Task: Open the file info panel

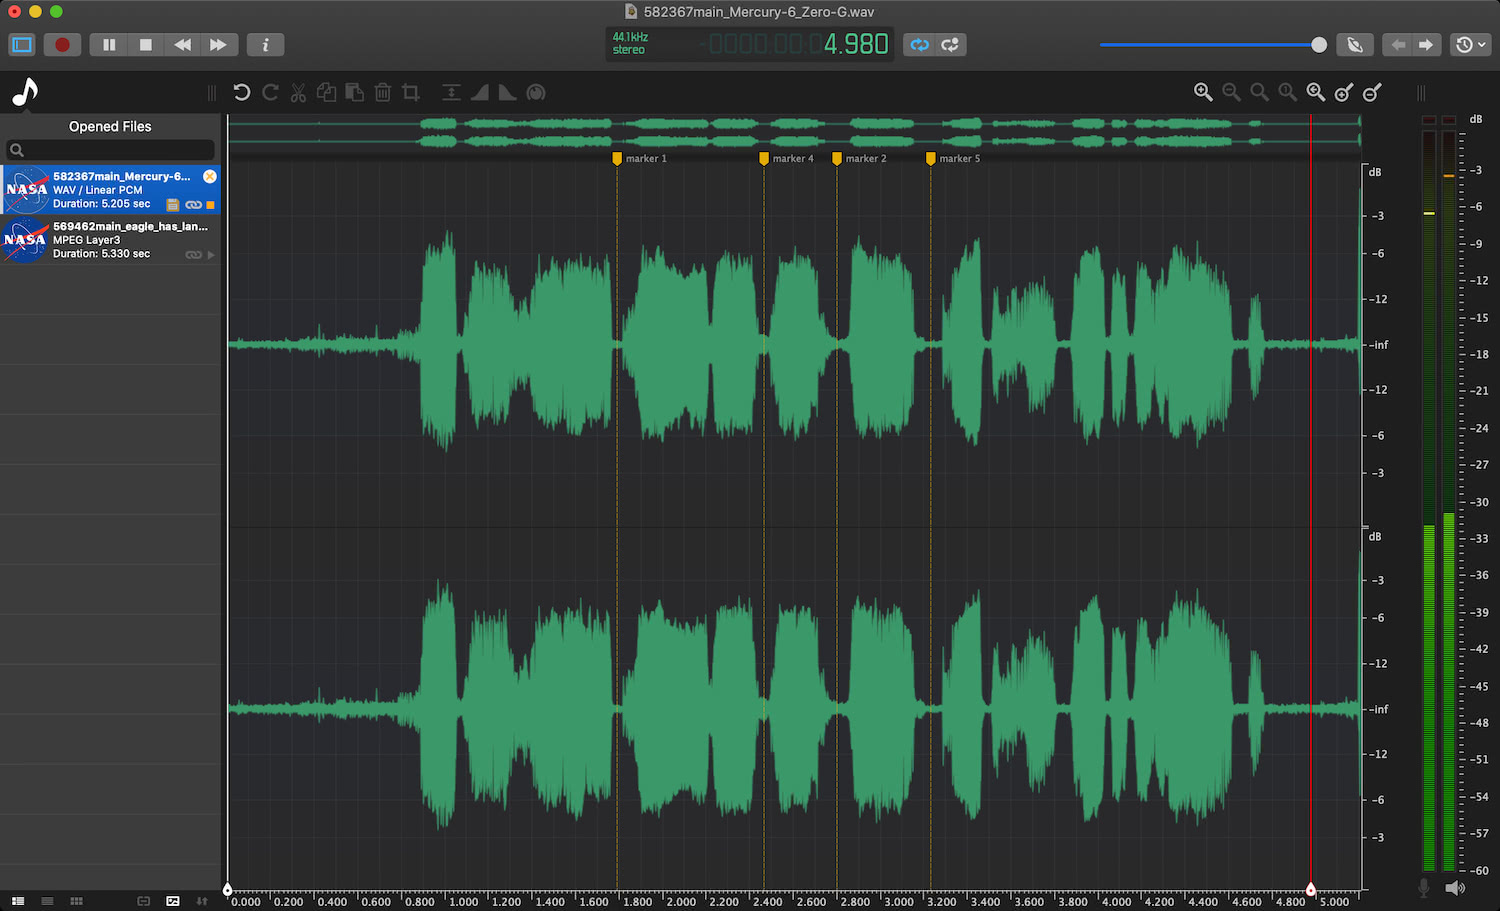Action: pos(265,45)
